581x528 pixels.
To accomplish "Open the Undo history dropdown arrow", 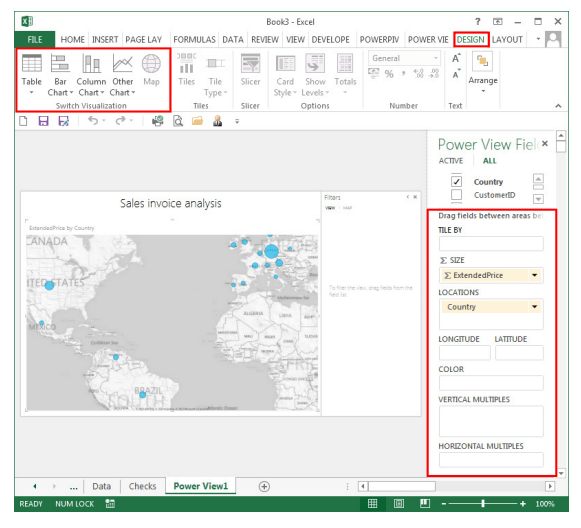I will click(104, 121).
